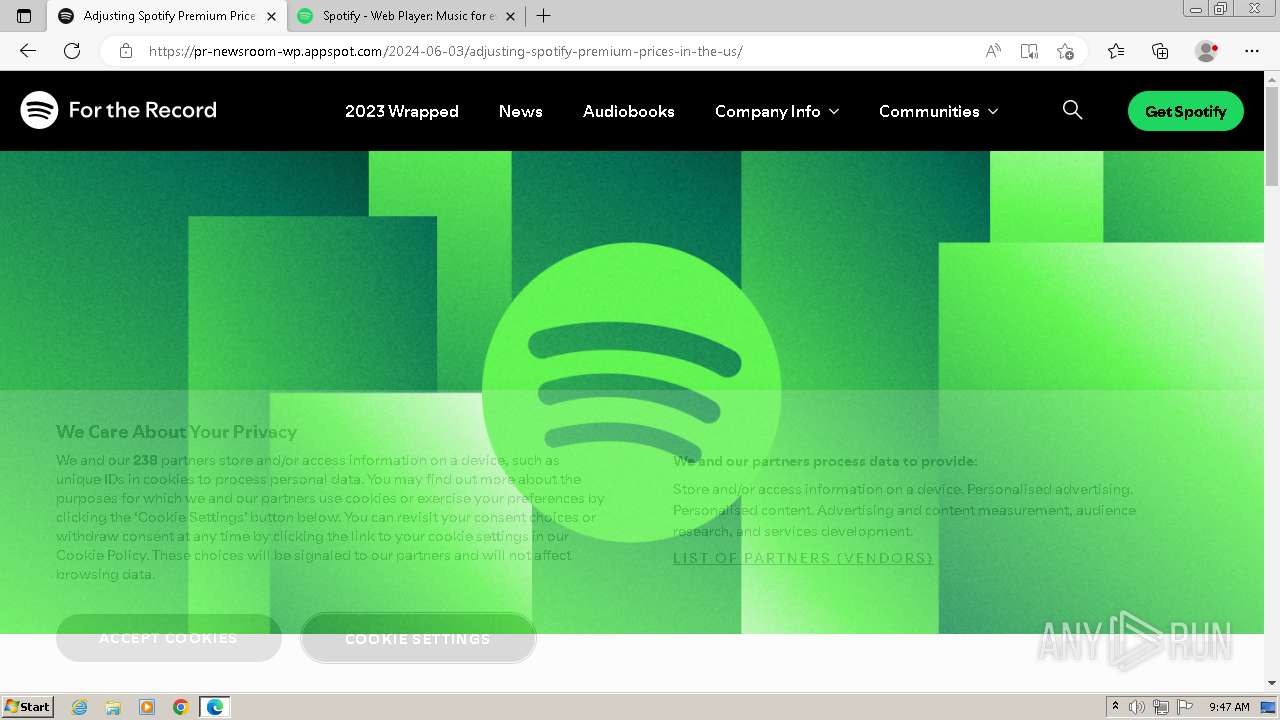Click the Spotify For the Record logo

(x=118, y=110)
